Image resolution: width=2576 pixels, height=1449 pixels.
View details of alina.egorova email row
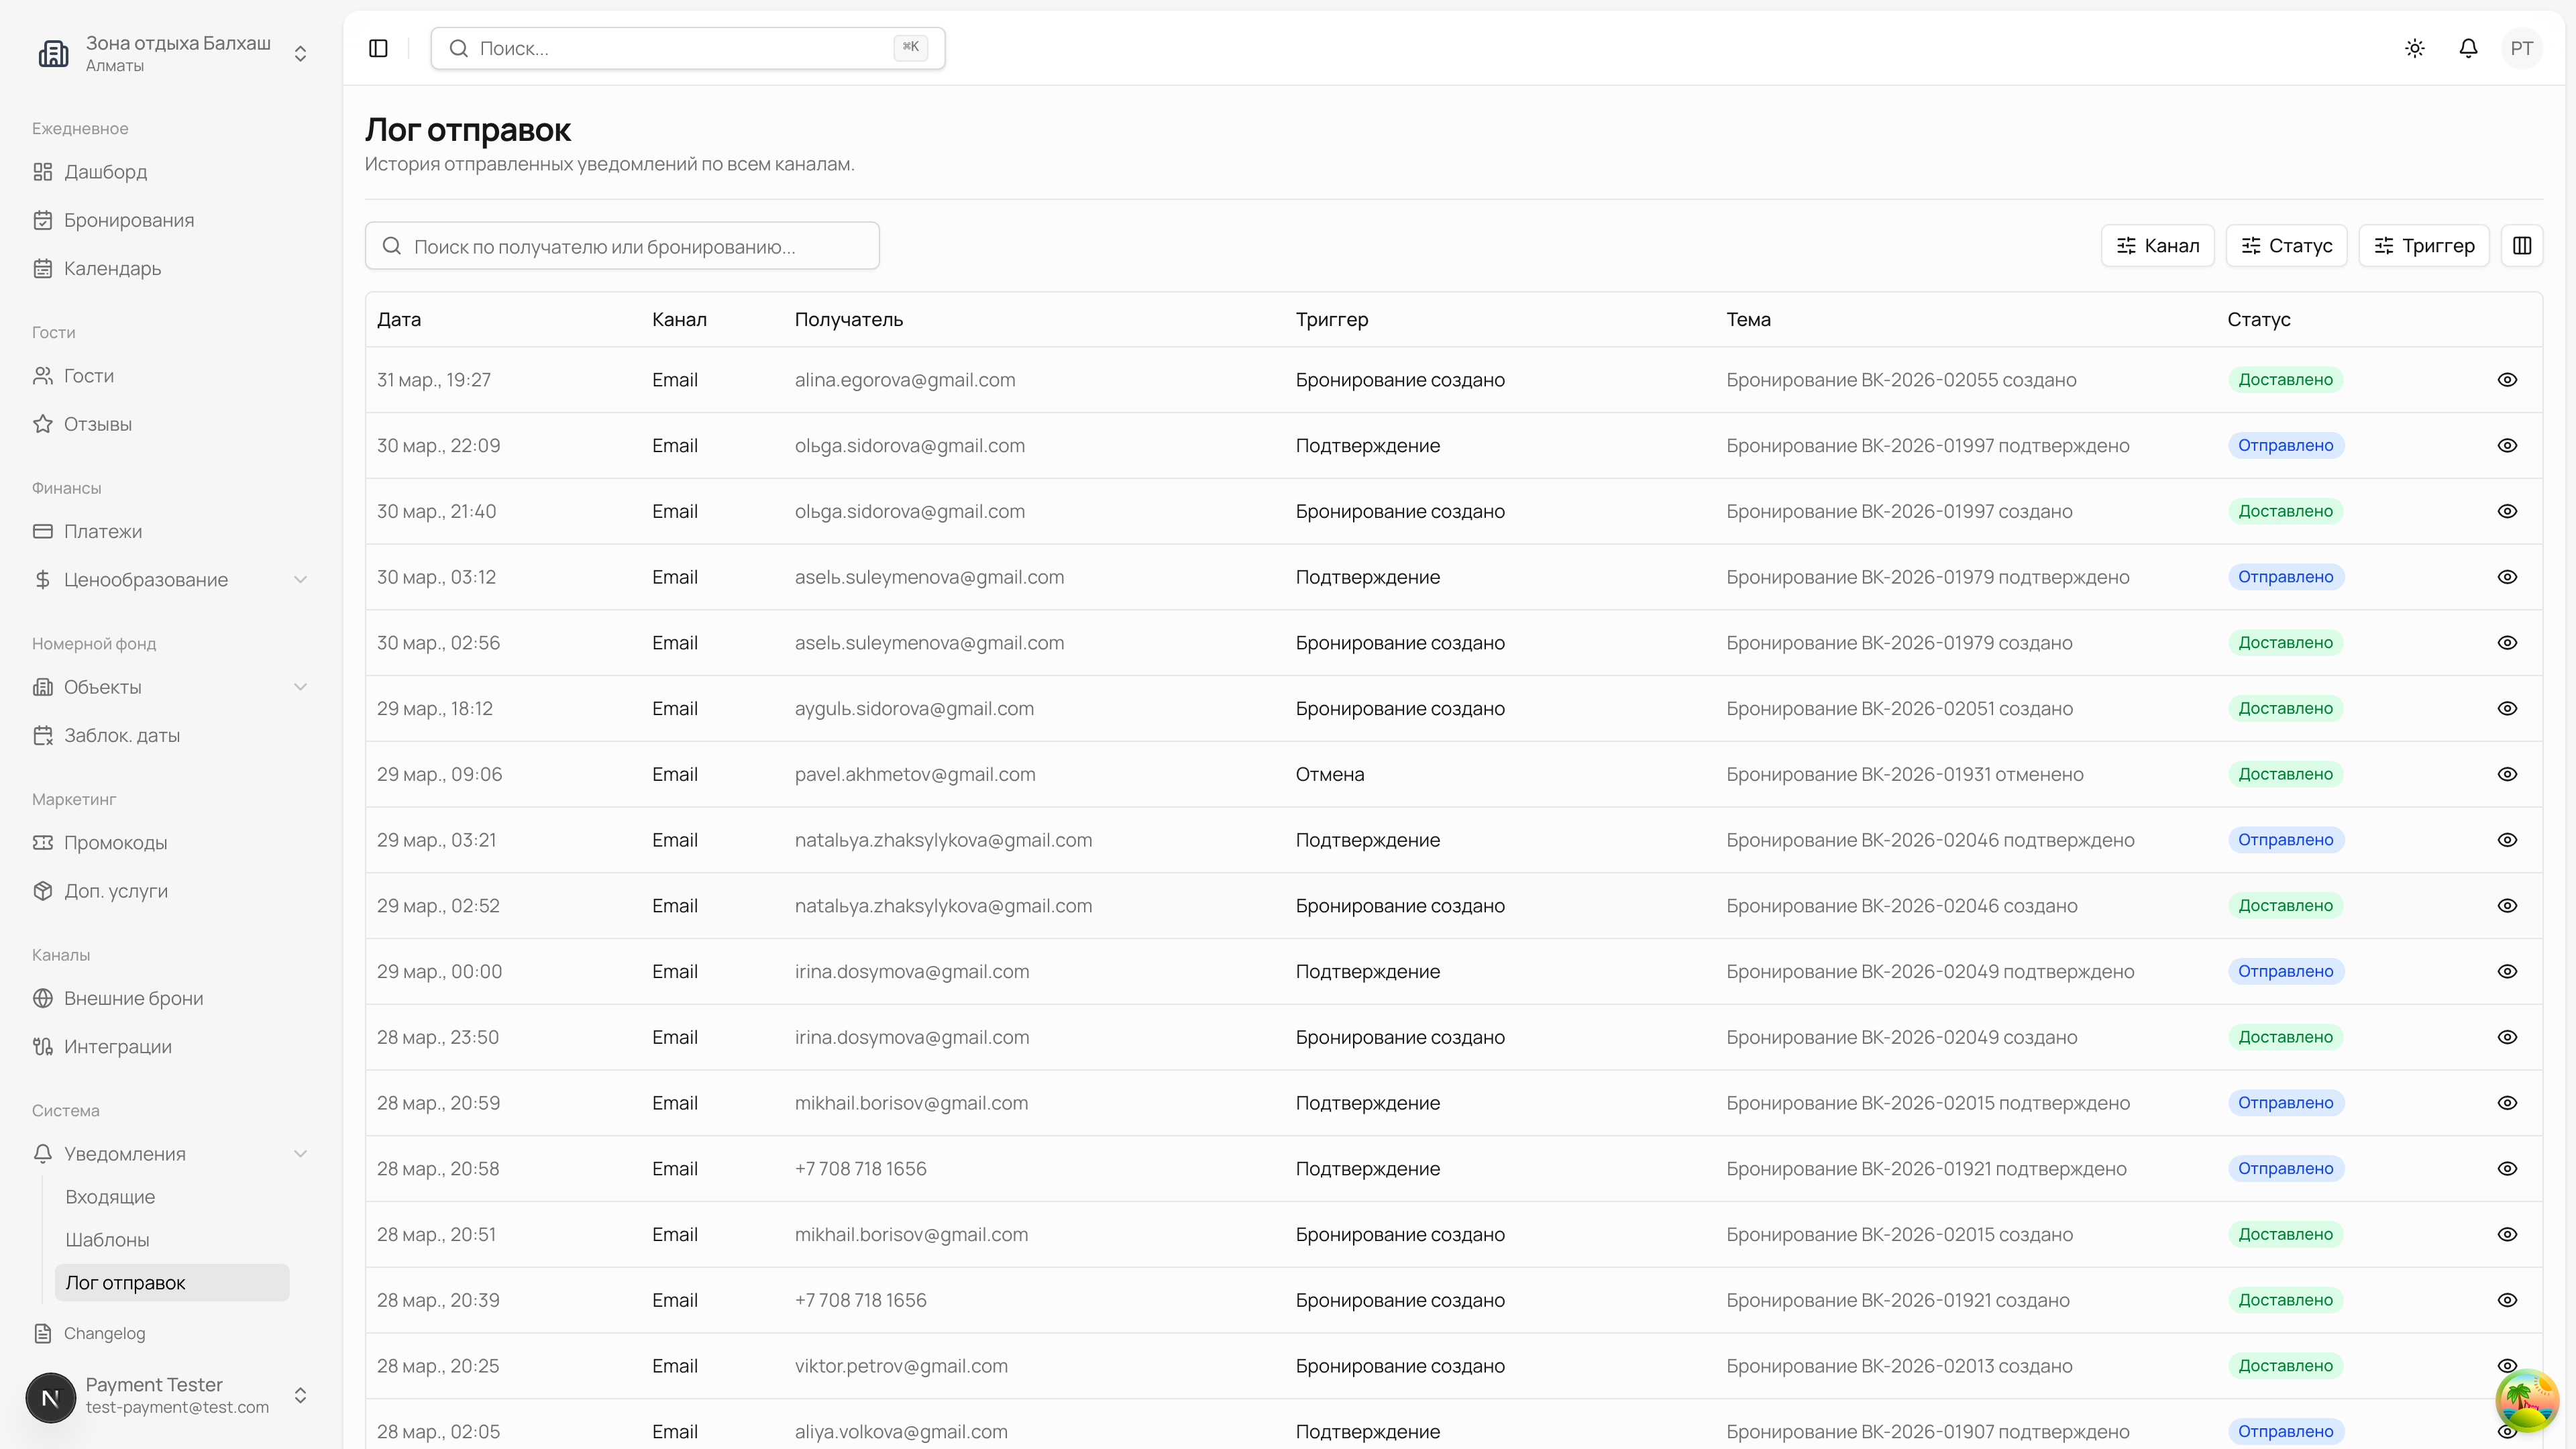[2507, 380]
